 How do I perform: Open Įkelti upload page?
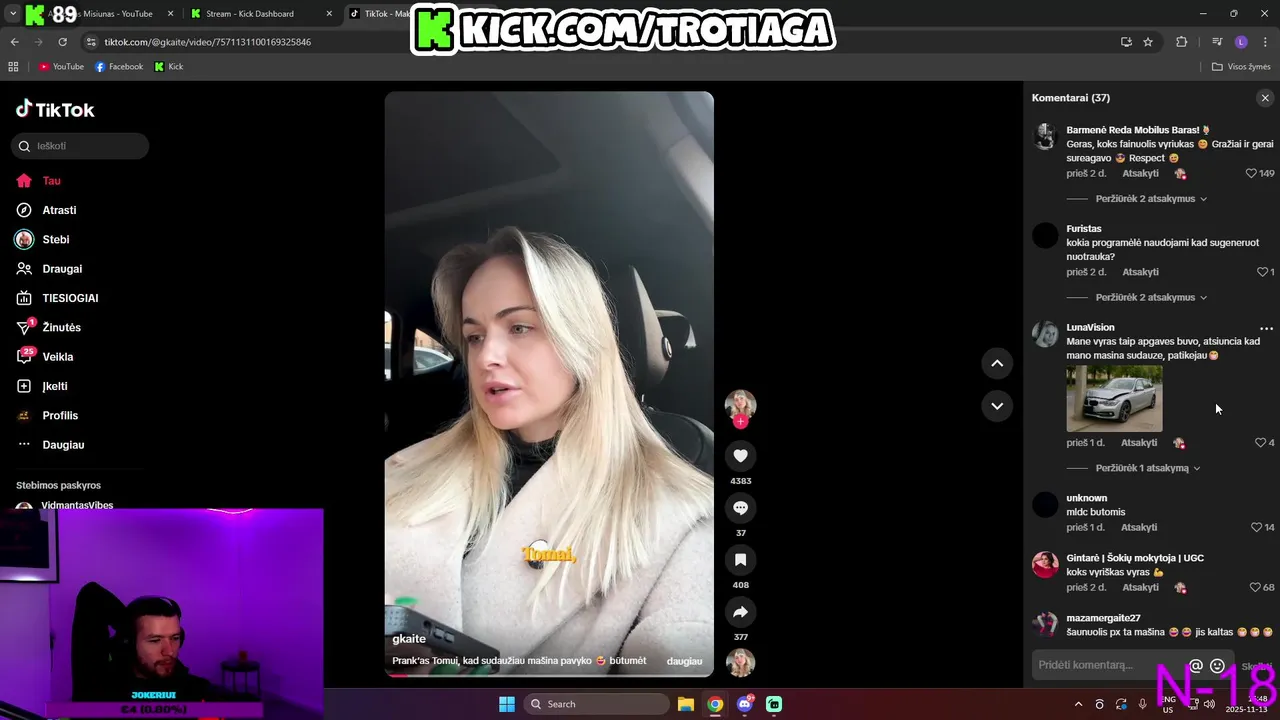(54, 386)
